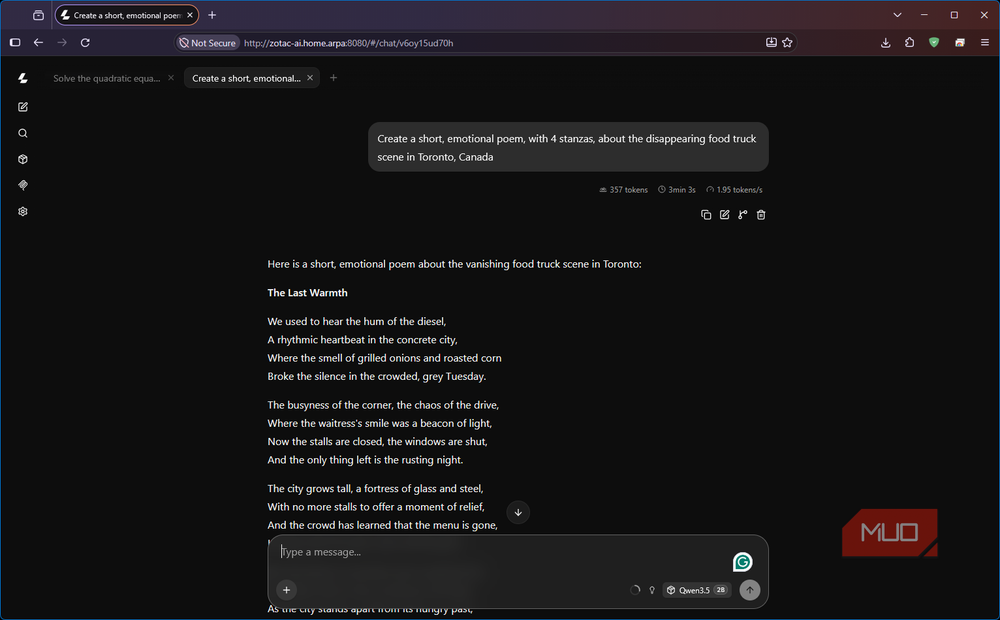The image size is (1000, 620).
Task: Edit the user message
Action: click(724, 215)
